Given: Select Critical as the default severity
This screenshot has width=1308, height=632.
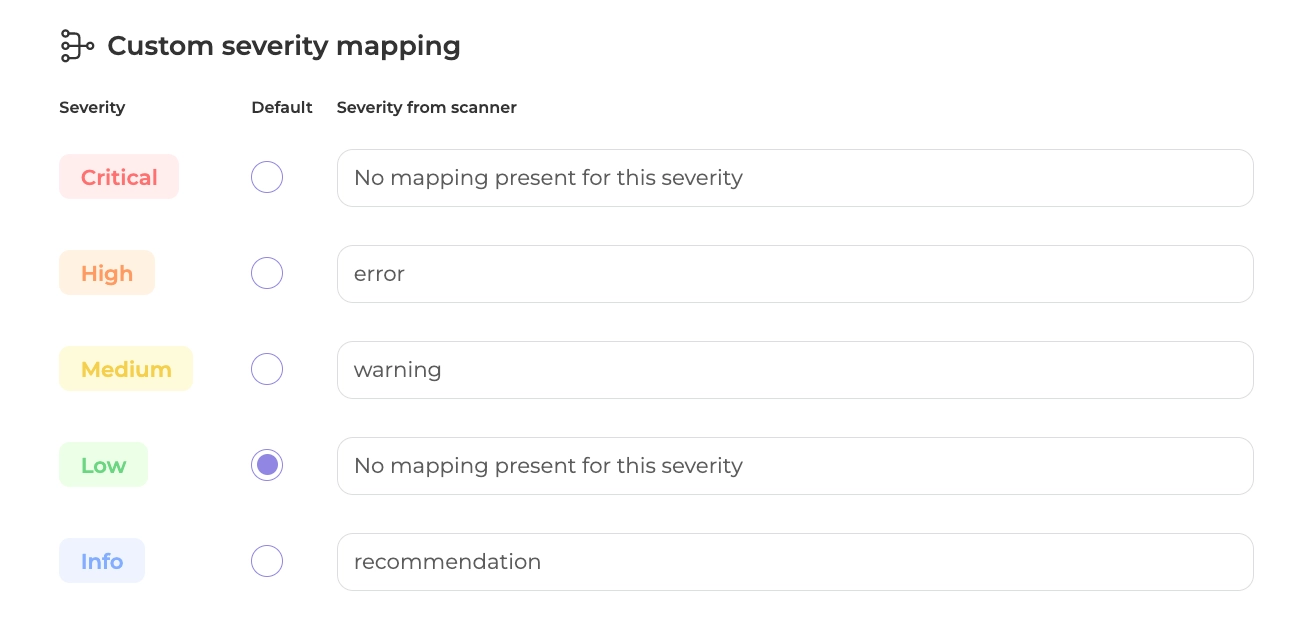Looking at the screenshot, I should 267,178.
